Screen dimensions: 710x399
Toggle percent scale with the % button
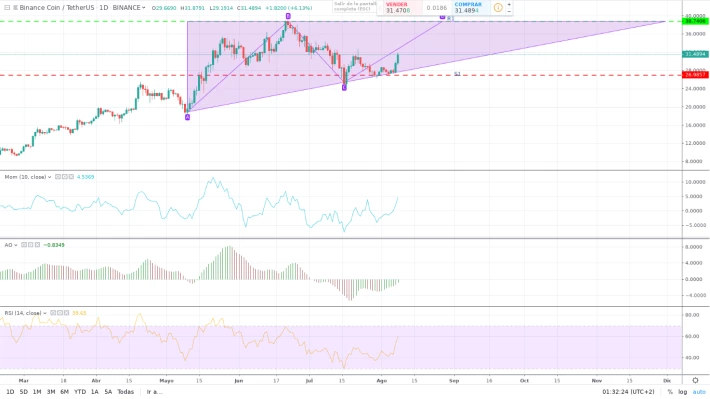click(670, 392)
